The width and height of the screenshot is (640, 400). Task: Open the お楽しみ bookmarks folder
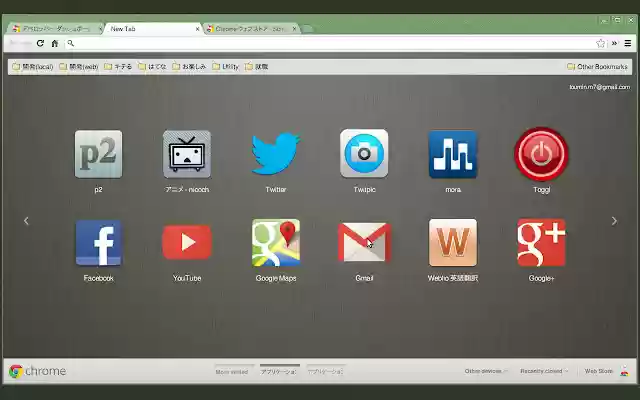[x=189, y=67]
